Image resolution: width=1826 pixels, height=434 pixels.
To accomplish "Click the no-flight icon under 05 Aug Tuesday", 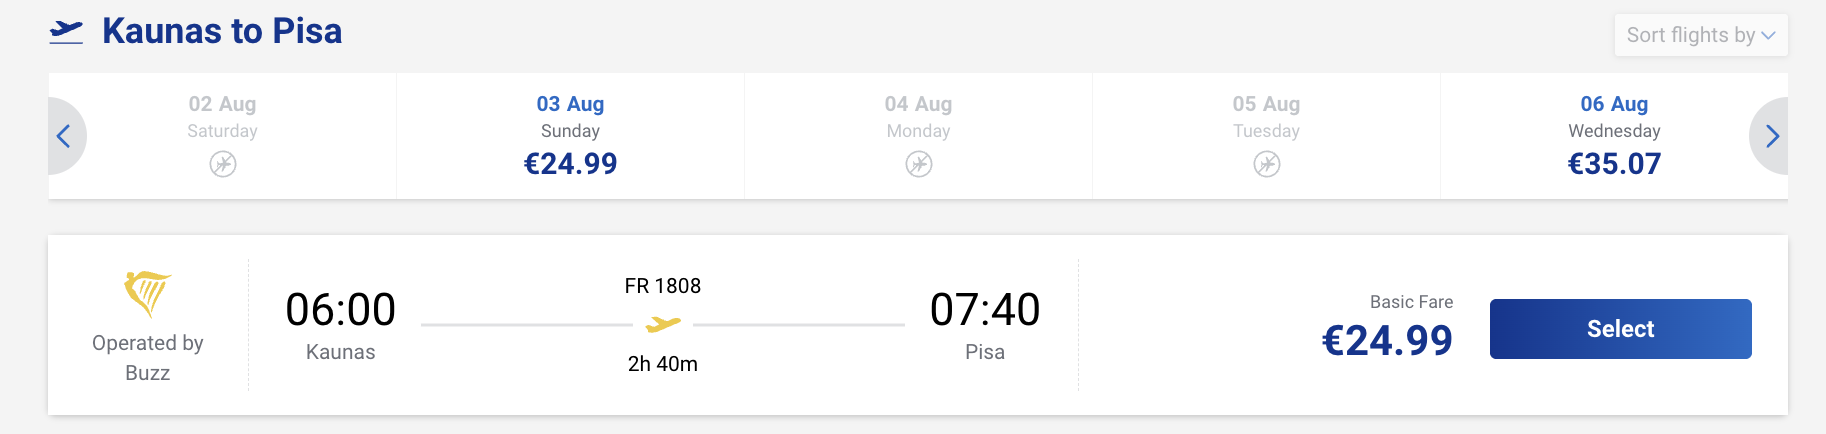I will [x=1267, y=164].
